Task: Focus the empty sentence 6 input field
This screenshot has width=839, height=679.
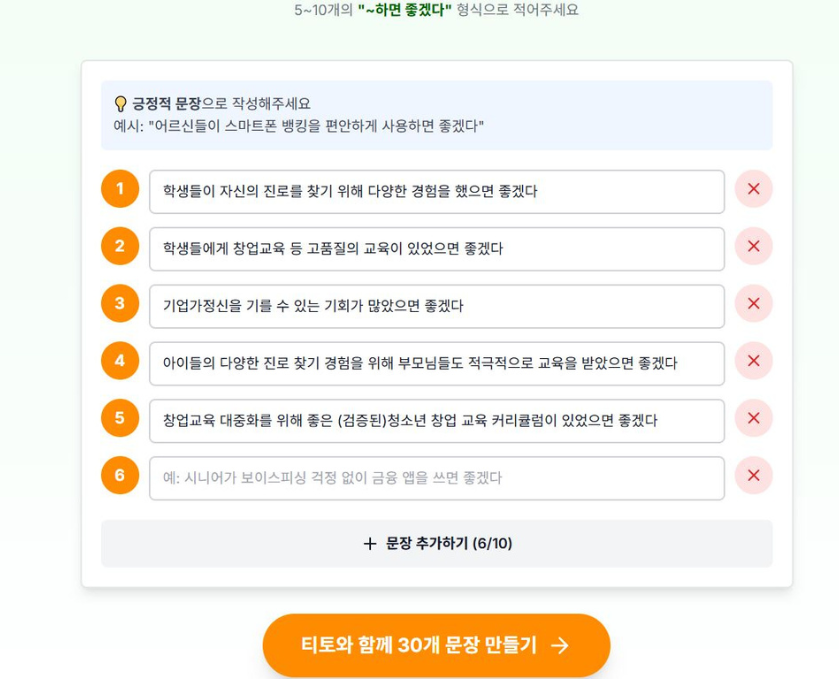Action: (x=436, y=478)
